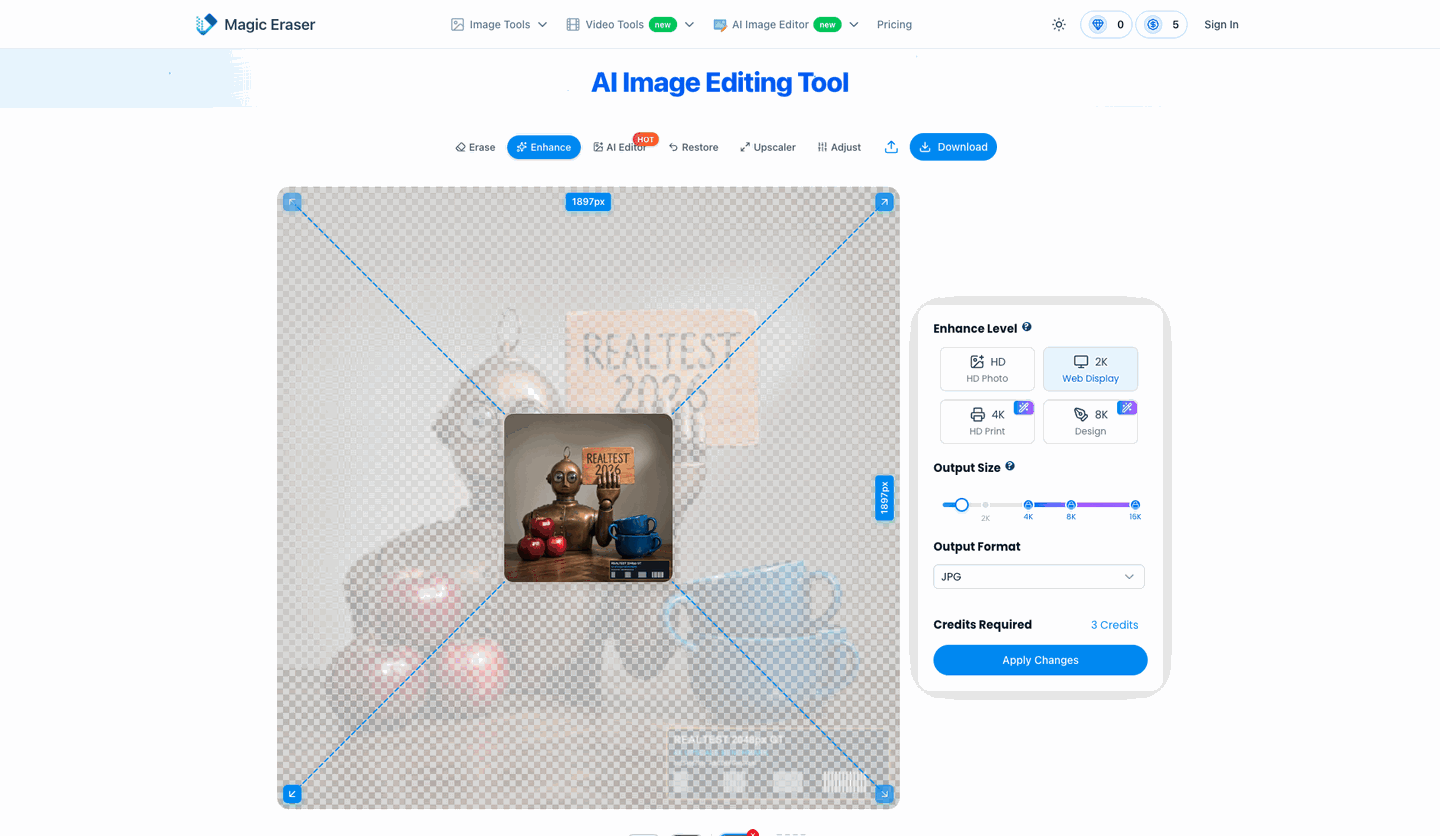The image size is (1440, 836).
Task: Click the Sign In link
Action: pos(1221,24)
